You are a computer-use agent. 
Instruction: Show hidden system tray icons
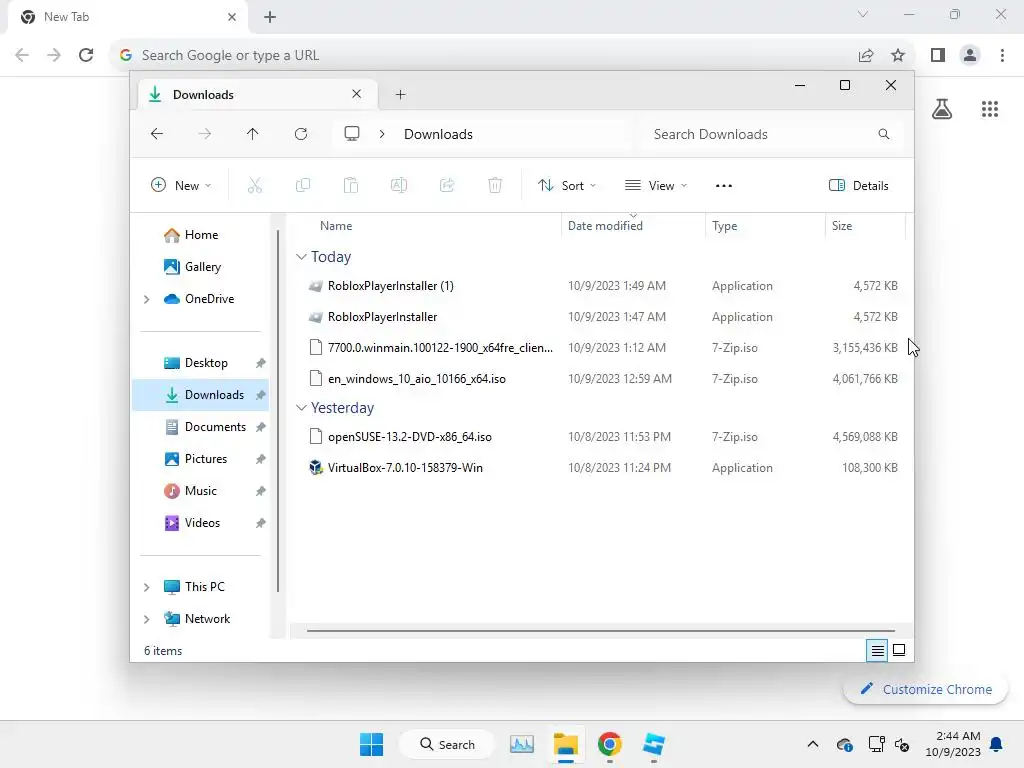[812, 744]
